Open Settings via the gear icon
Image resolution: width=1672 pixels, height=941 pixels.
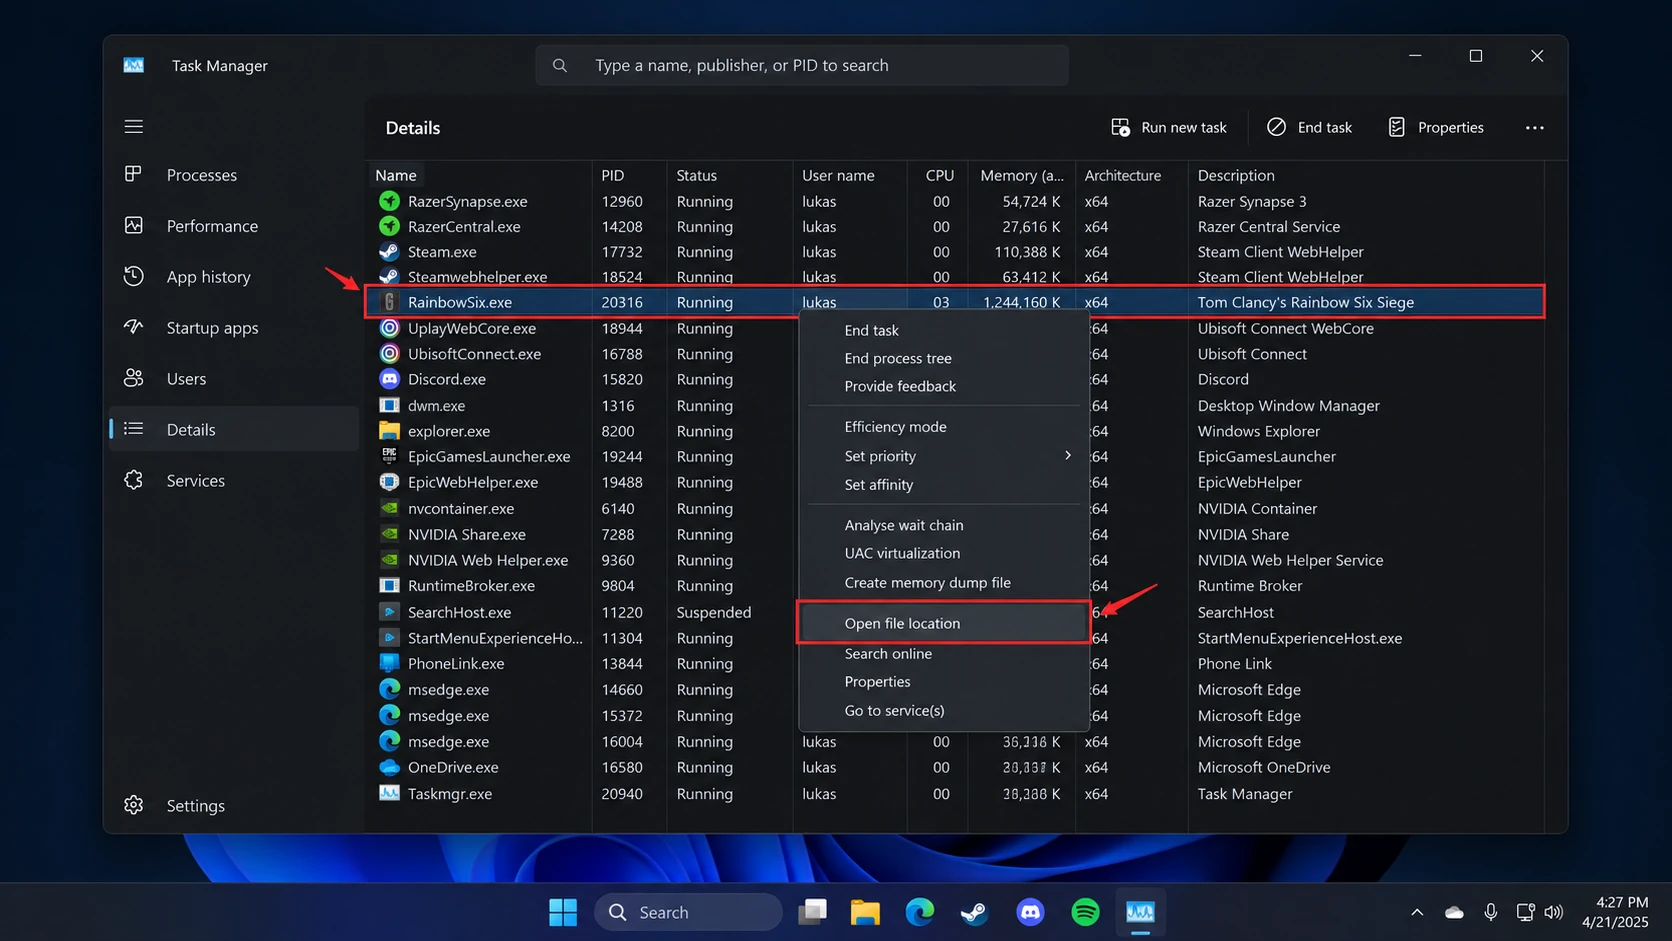(x=133, y=805)
